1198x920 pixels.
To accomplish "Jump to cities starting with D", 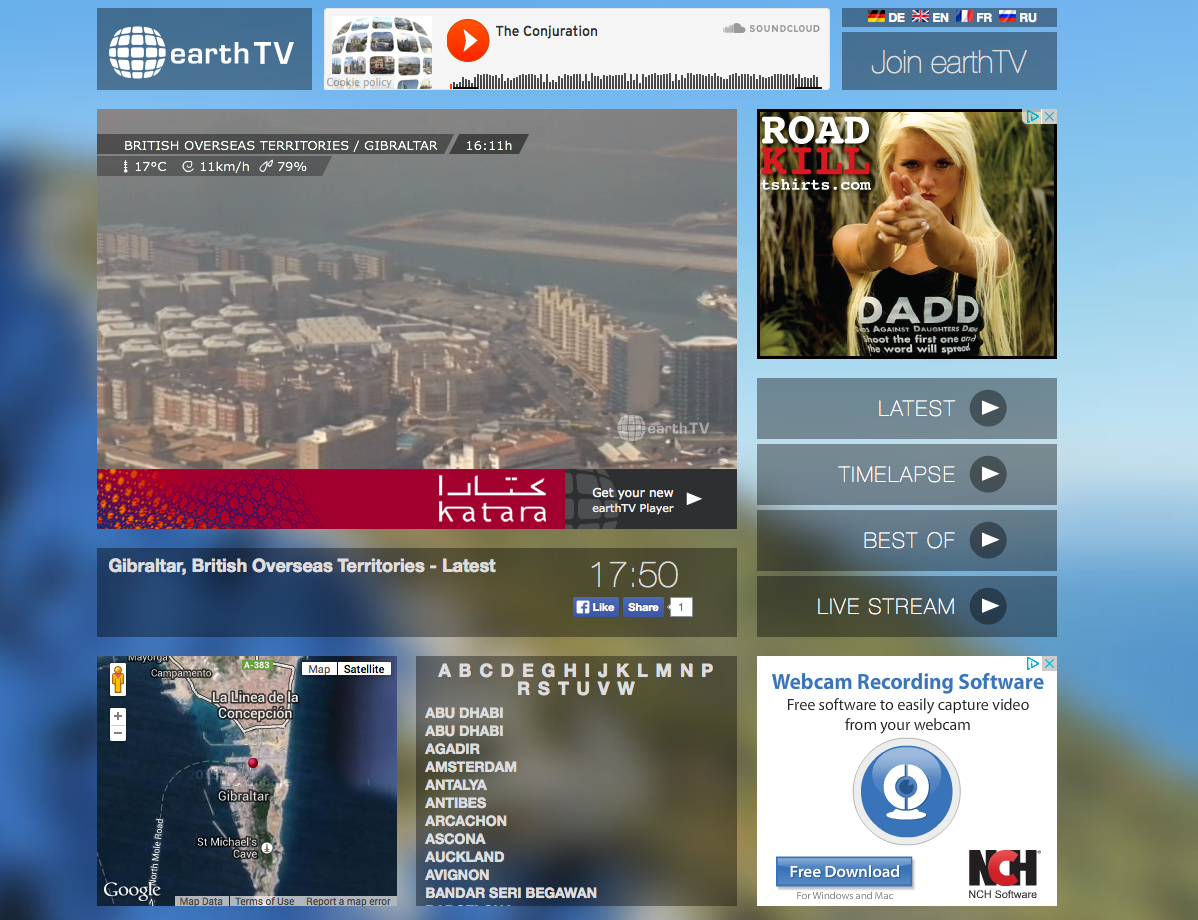I will coord(507,670).
